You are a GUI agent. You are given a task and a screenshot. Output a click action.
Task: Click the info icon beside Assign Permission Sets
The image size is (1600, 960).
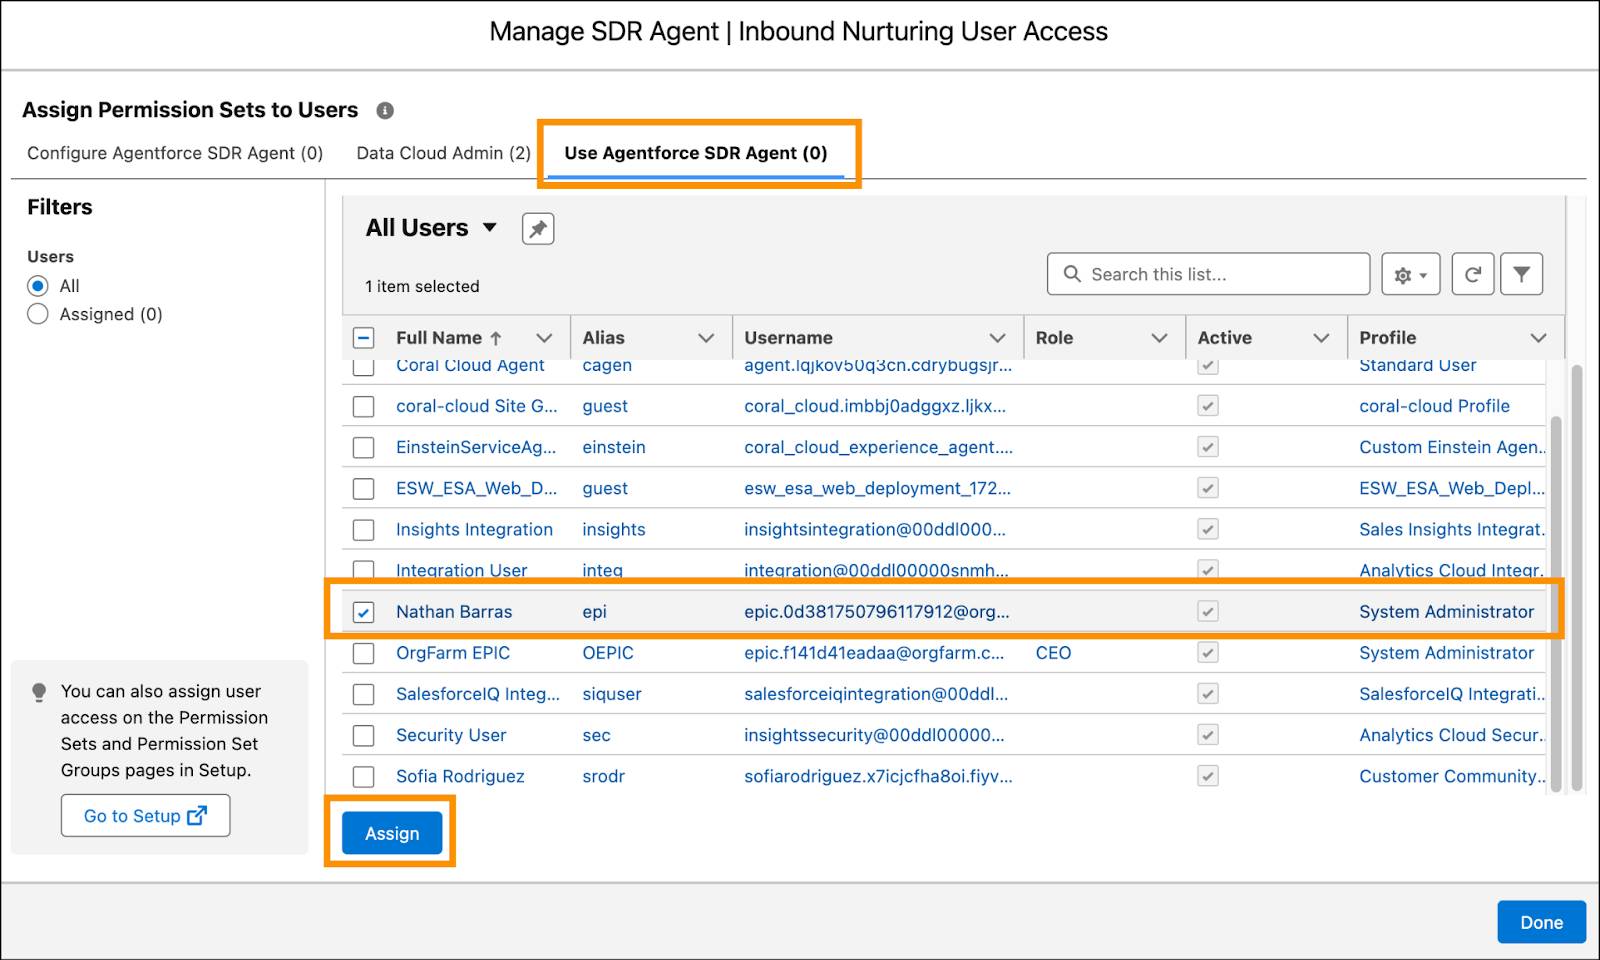point(385,111)
